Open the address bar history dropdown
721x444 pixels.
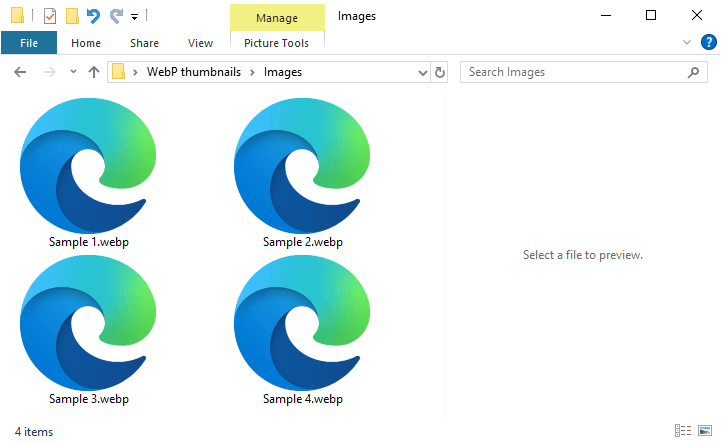tap(423, 73)
